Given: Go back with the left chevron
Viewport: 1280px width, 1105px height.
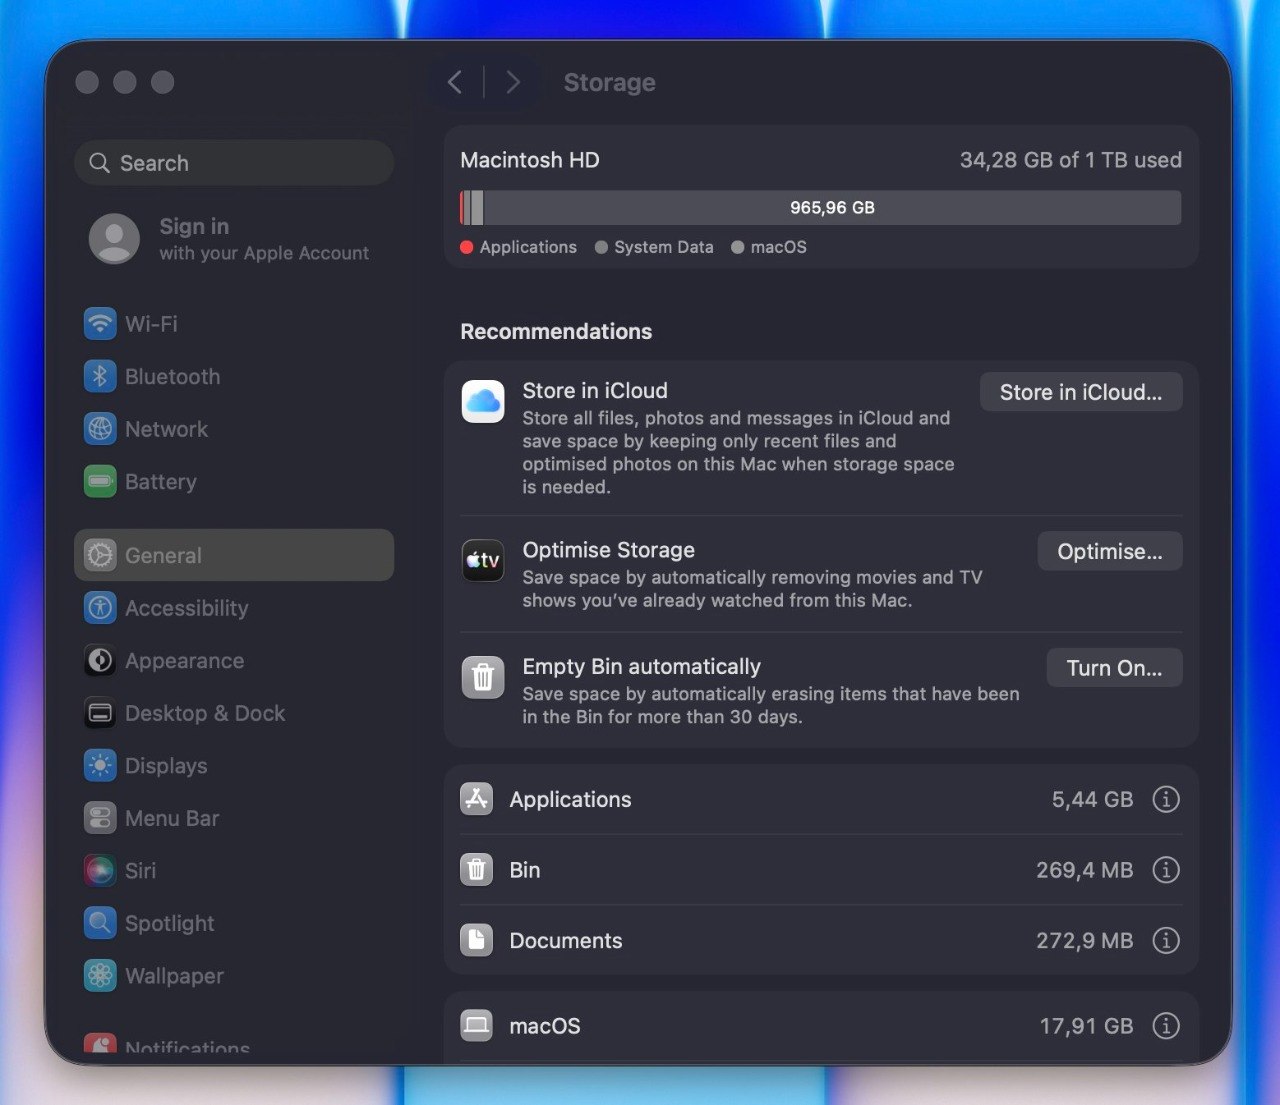Looking at the screenshot, I should 455,82.
